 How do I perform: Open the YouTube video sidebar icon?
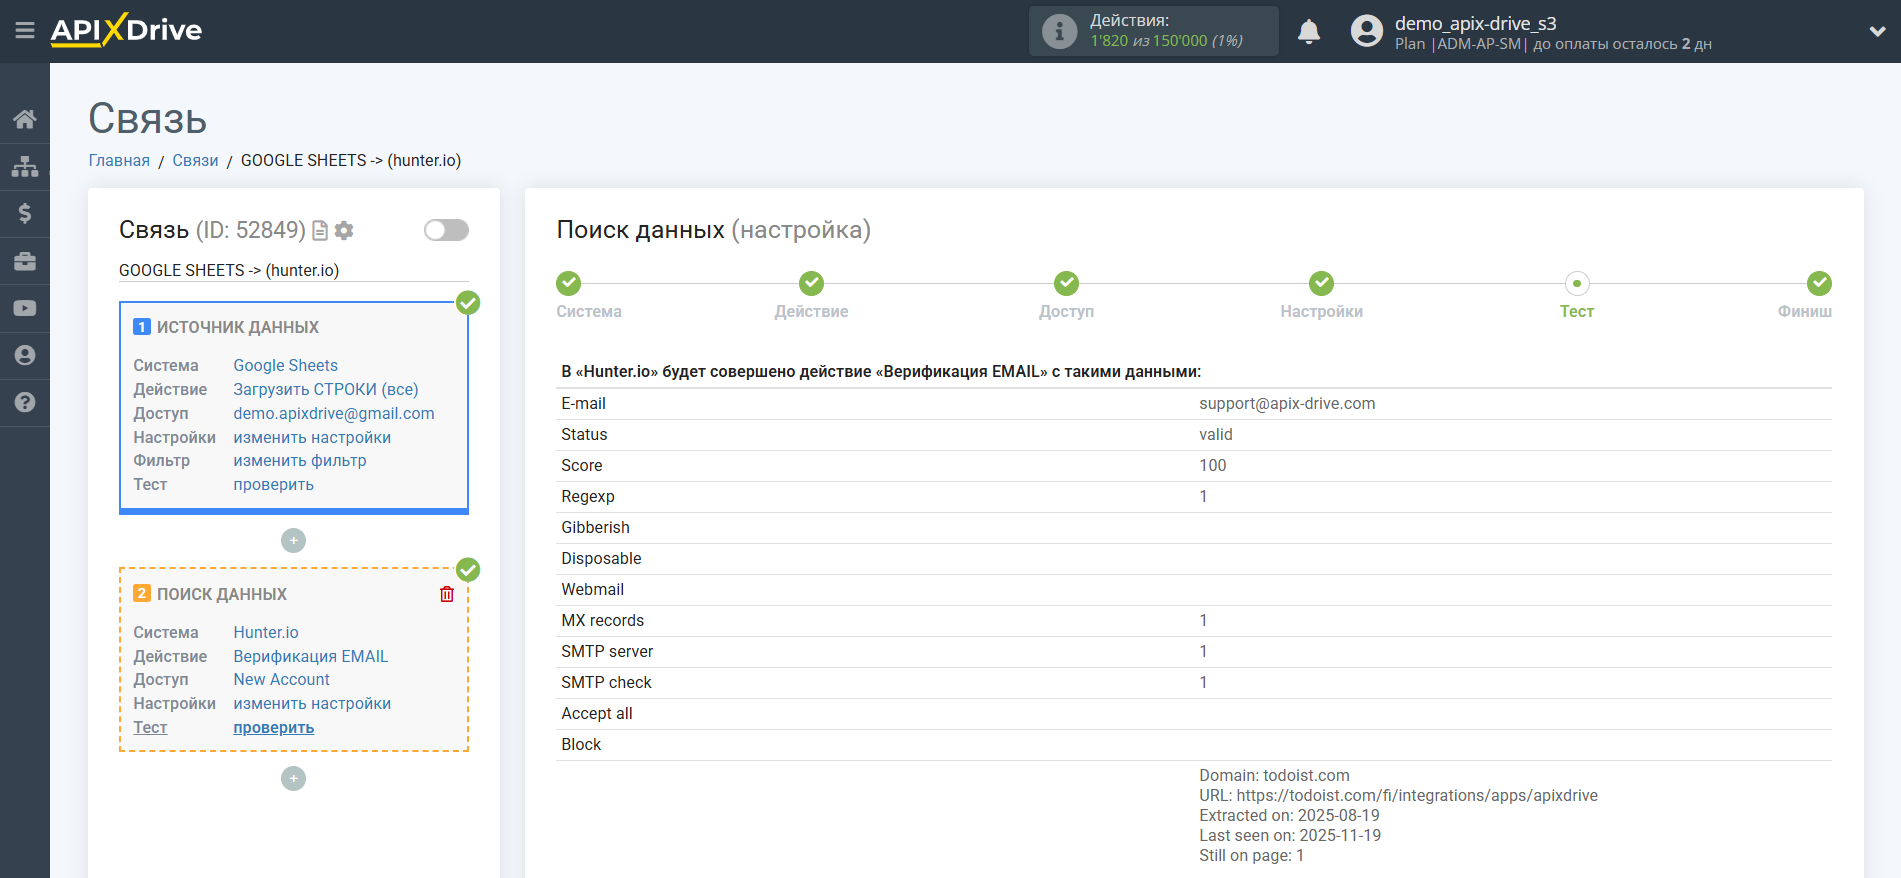[25, 308]
